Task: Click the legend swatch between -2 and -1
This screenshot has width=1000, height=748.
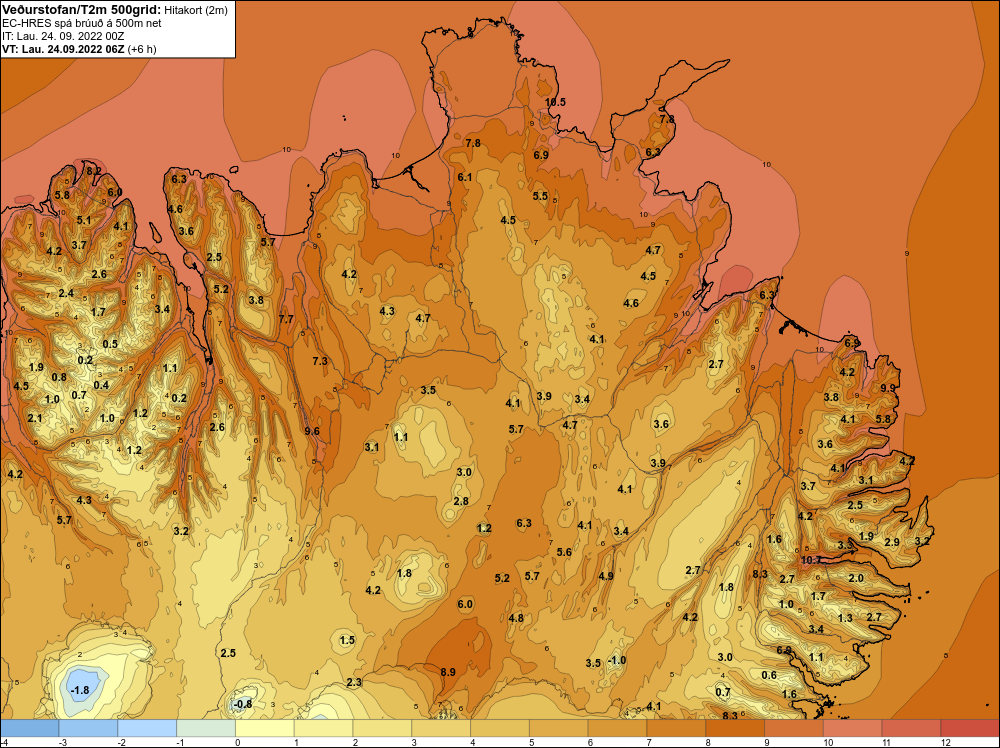Action: (x=147, y=728)
